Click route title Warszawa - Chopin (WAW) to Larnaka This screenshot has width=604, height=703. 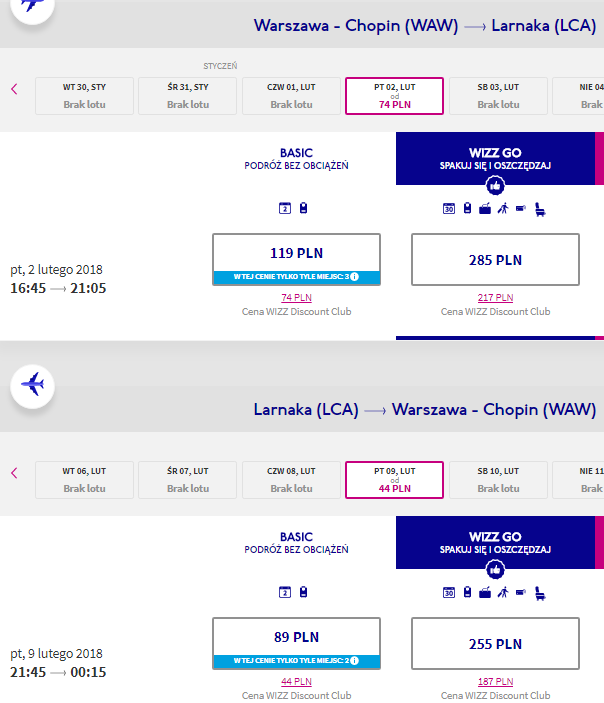click(425, 26)
